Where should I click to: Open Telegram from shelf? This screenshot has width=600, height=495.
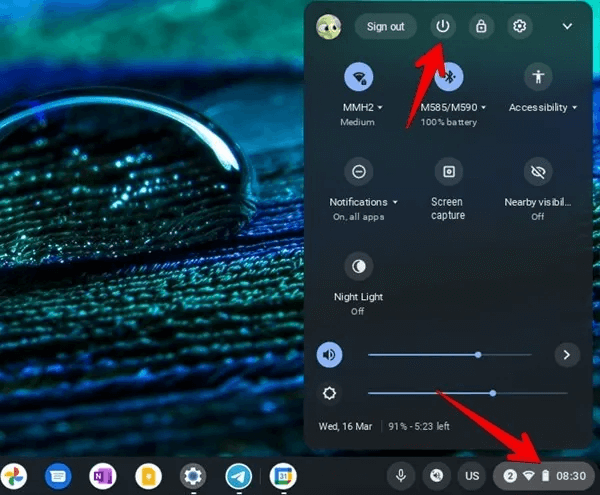tap(238, 476)
